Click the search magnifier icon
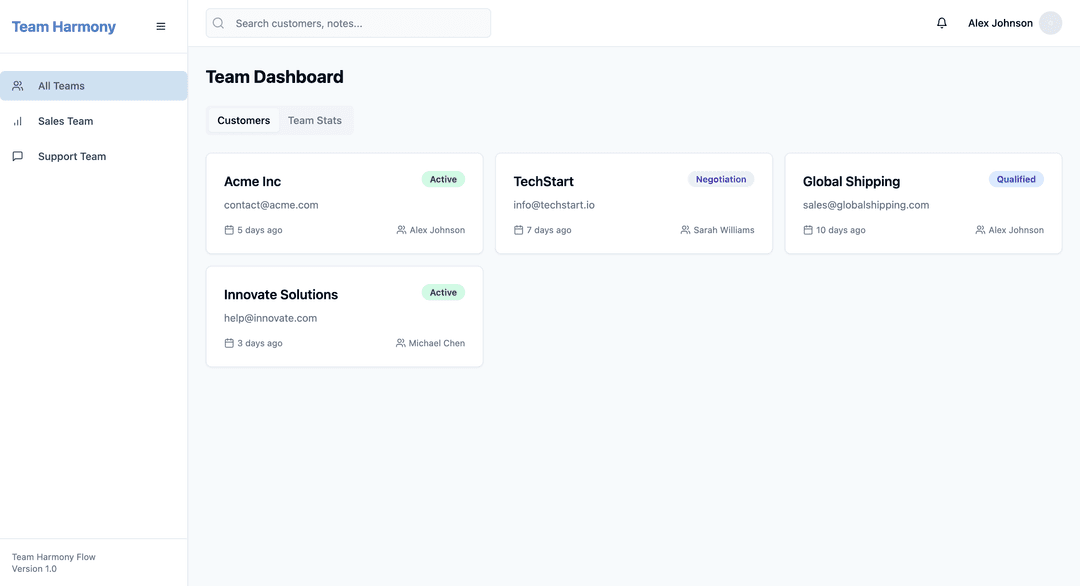Viewport: 1080px width, 586px height. tap(219, 23)
